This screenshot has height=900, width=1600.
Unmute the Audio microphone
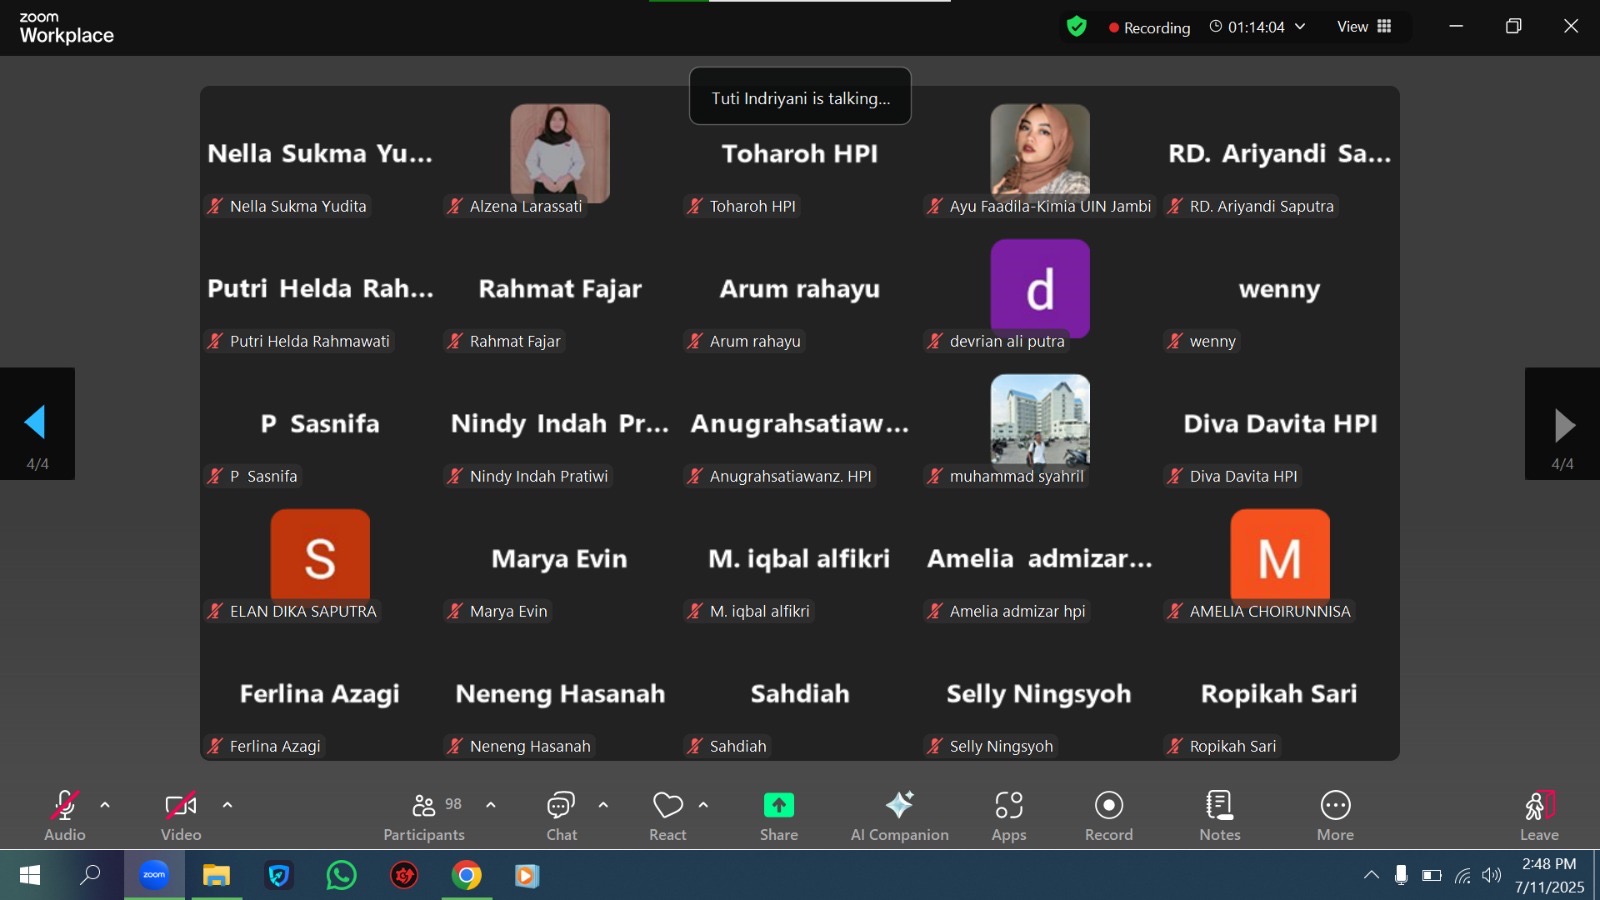65,817
